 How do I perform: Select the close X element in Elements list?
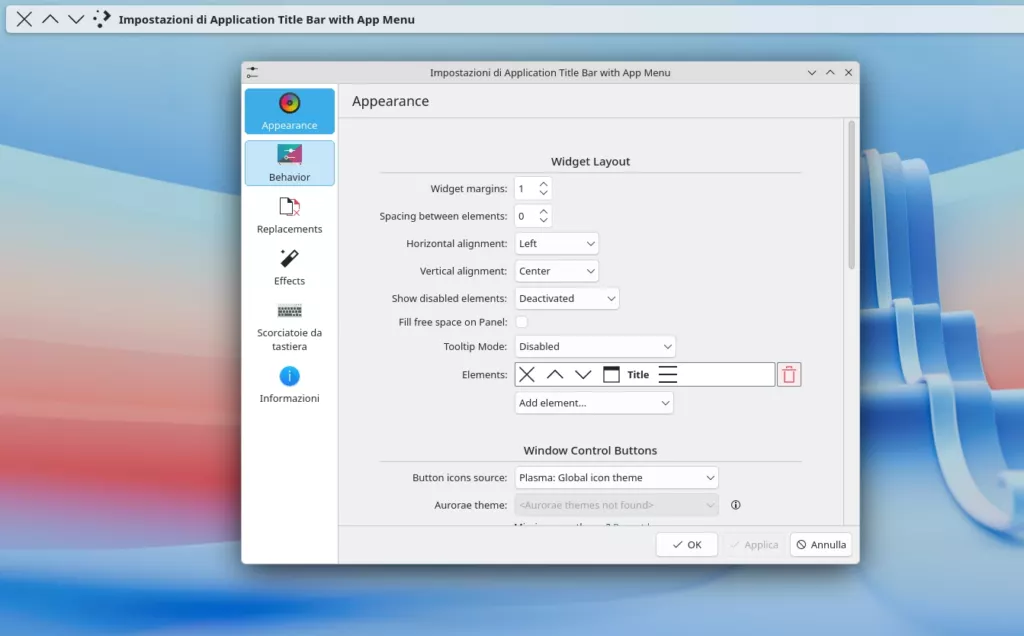pos(527,375)
